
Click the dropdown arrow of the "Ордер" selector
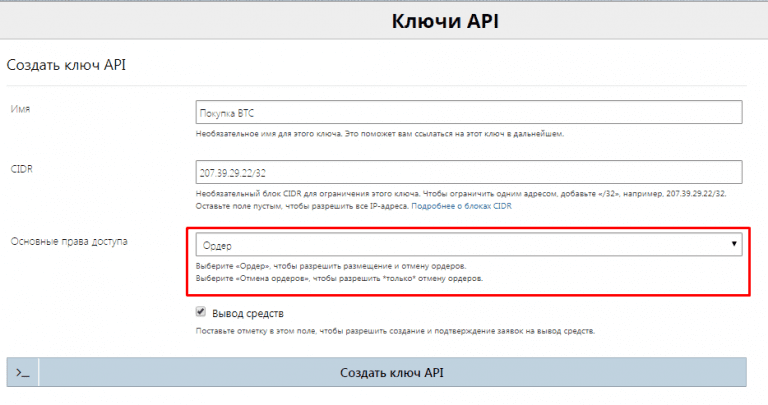point(733,244)
